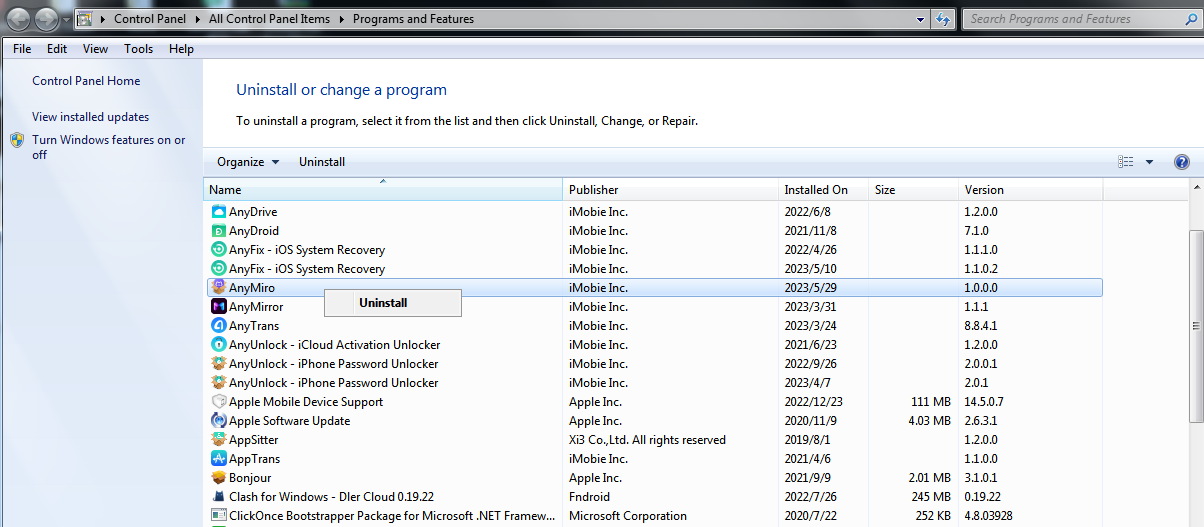Open the Help menu

point(181,49)
